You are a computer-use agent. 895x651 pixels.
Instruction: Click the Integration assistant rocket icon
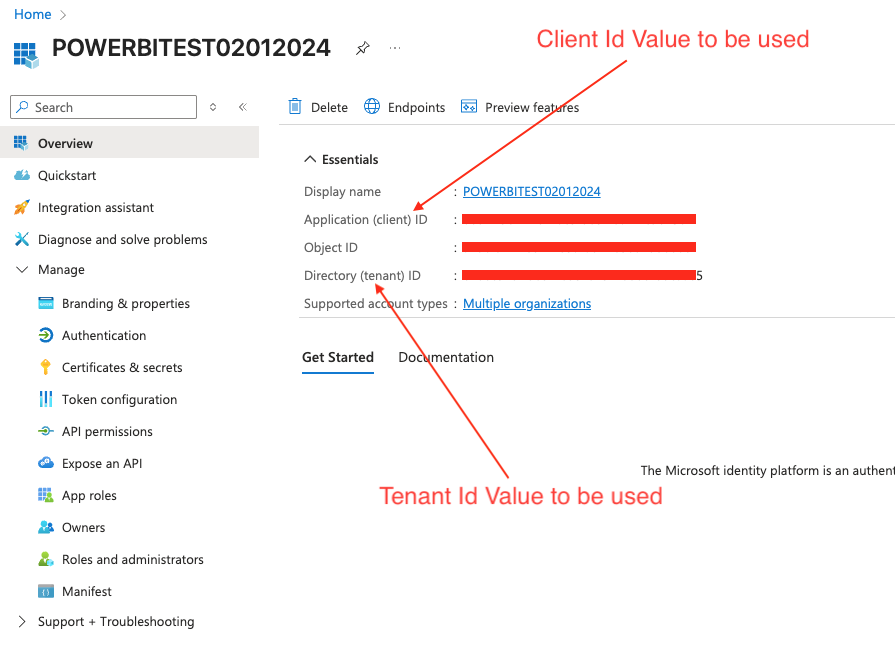(x=22, y=207)
